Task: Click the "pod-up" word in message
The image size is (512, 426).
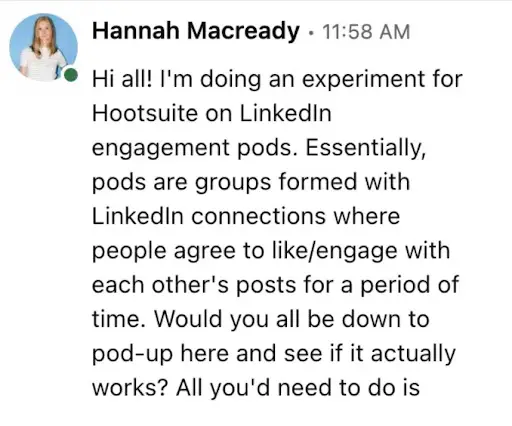Action: pyautogui.click(x=133, y=354)
